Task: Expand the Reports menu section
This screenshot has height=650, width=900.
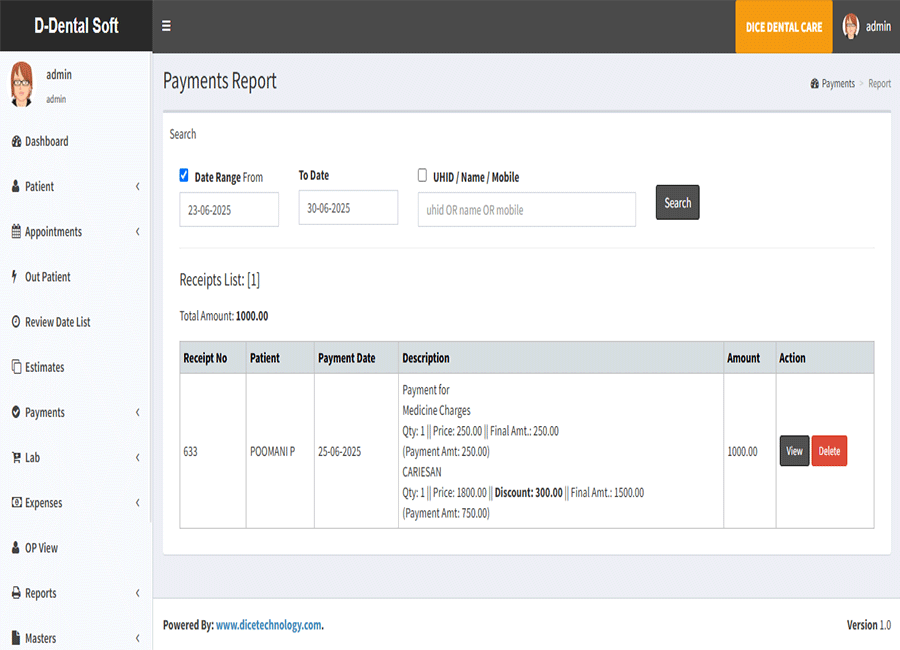Action: [x=40, y=593]
